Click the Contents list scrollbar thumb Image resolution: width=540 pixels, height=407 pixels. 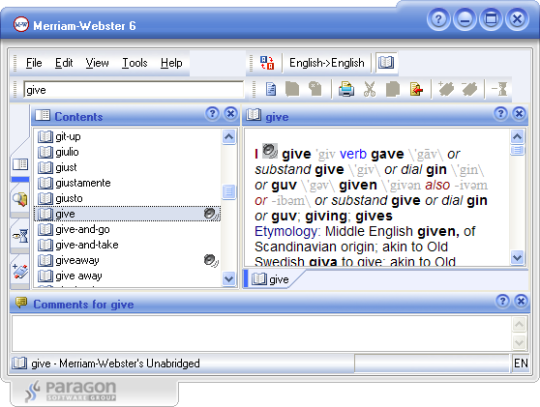(x=229, y=191)
